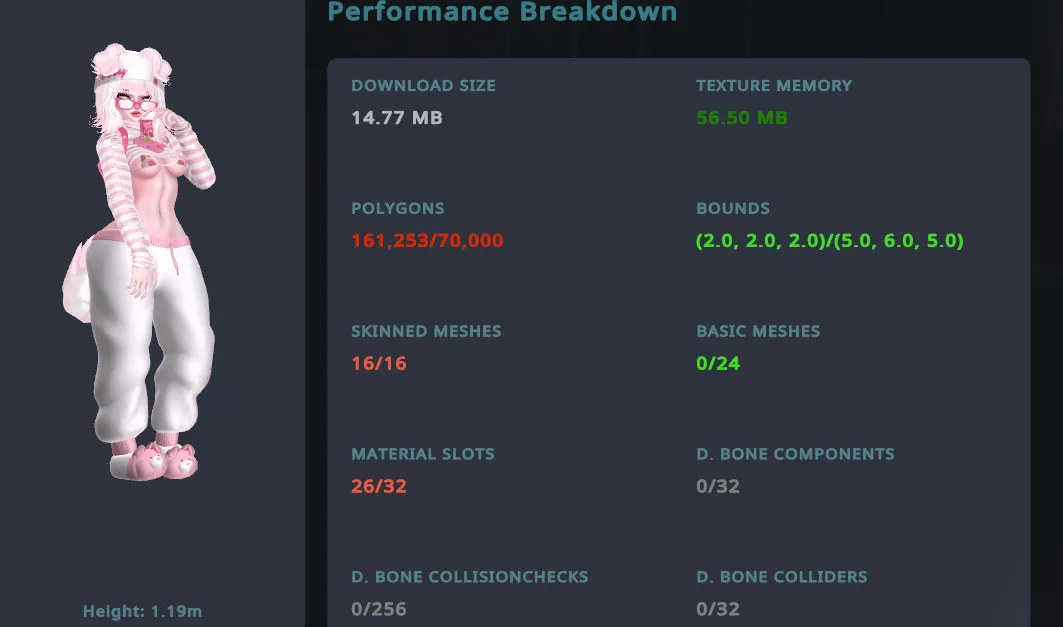
Task: Click the 16/16 skinned meshes value
Action: (x=378, y=363)
